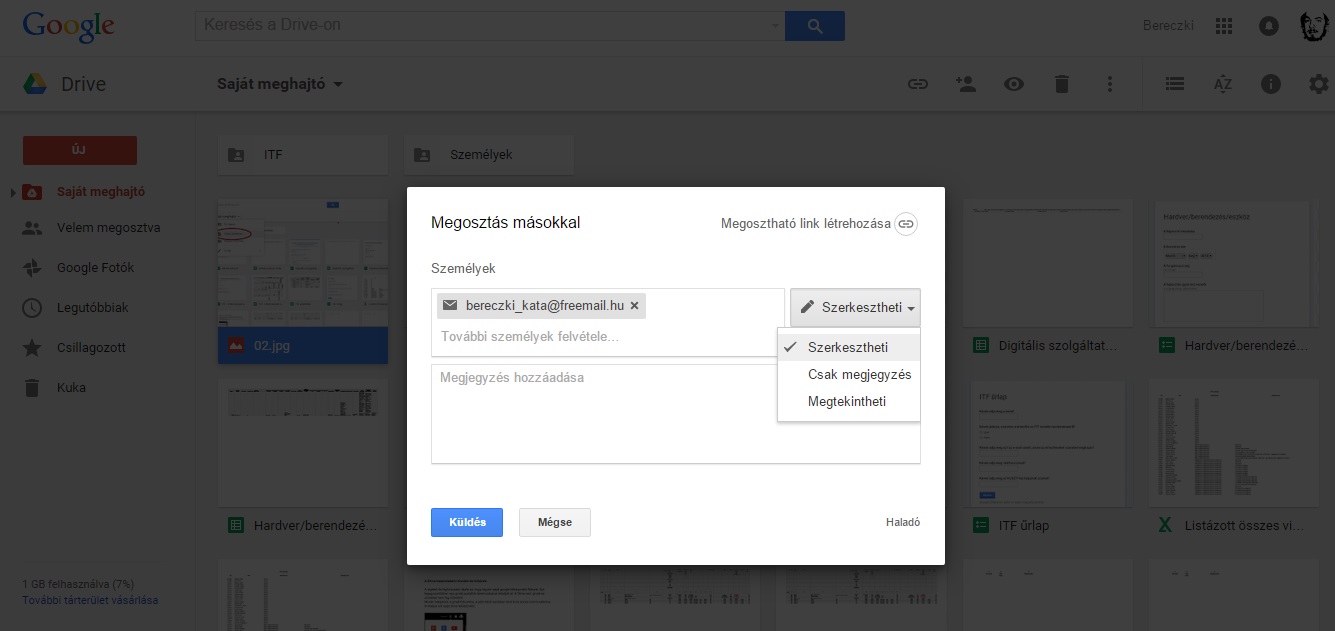Open the three-dot more actions menu
This screenshot has height=631, width=1335.
click(x=1110, y=85)
